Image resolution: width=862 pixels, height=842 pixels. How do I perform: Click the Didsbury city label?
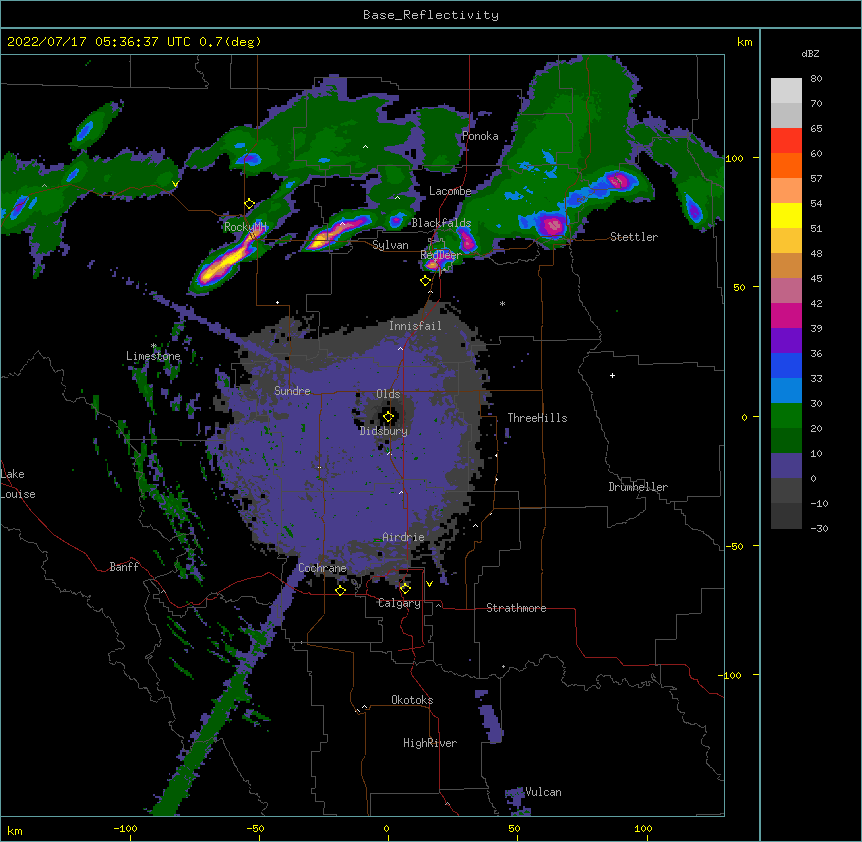click(x=384, y=431)
